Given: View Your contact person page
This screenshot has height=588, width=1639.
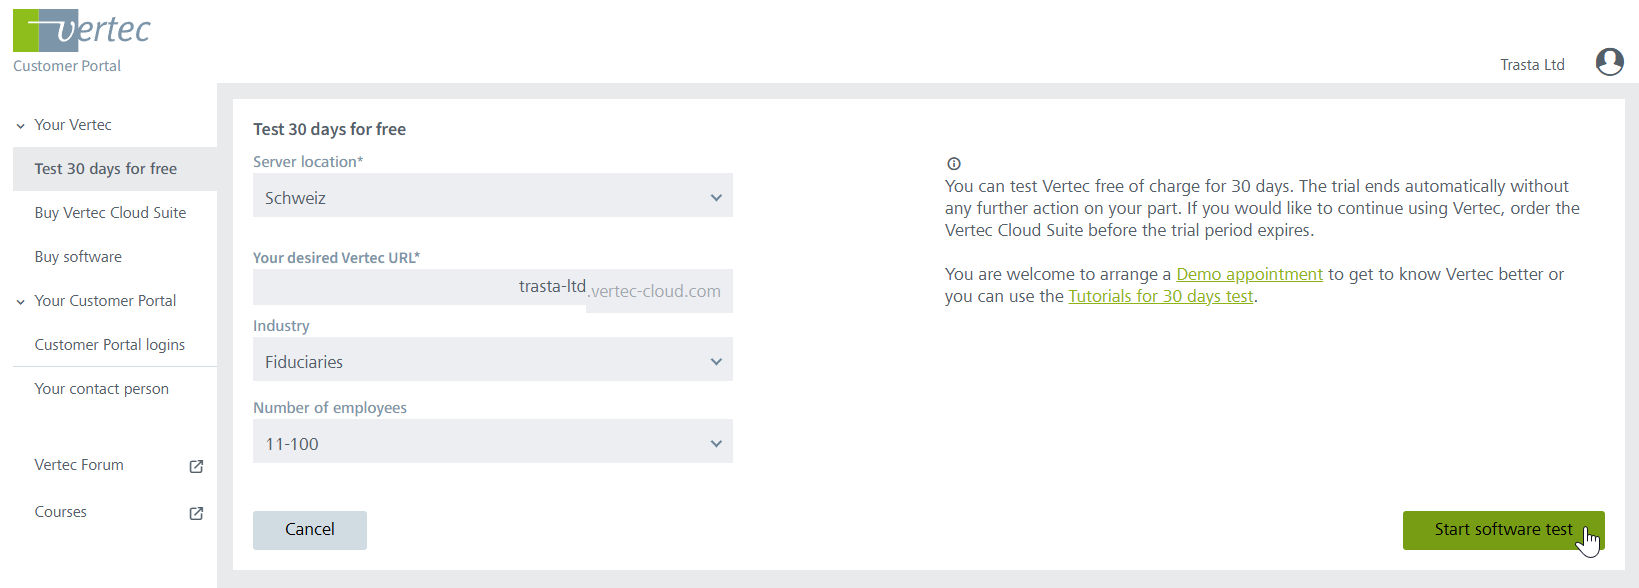Looking at the screenshot, I should 102,389.
